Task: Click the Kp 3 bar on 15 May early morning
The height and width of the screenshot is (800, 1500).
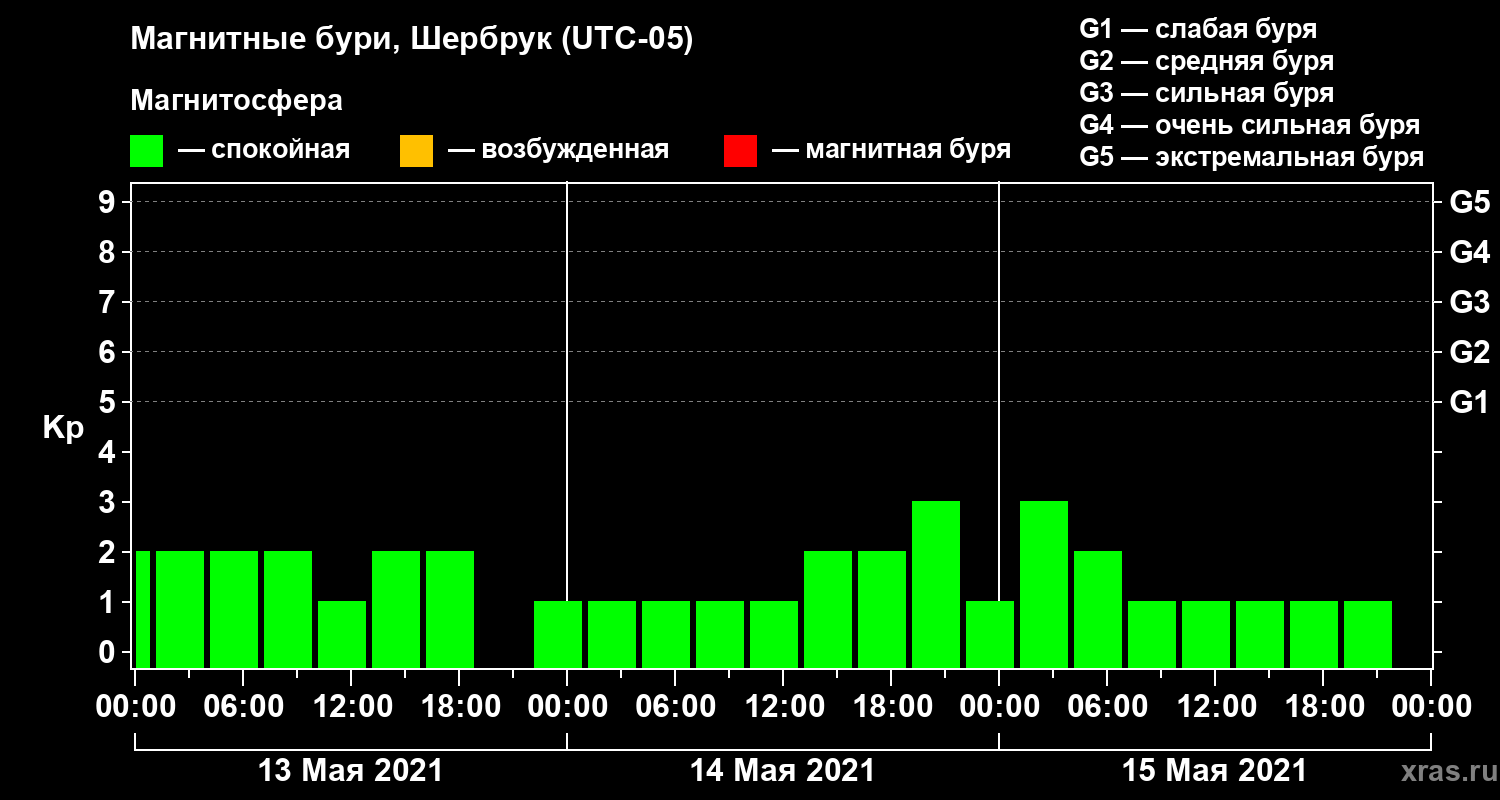Action: tap(1044, 584)
